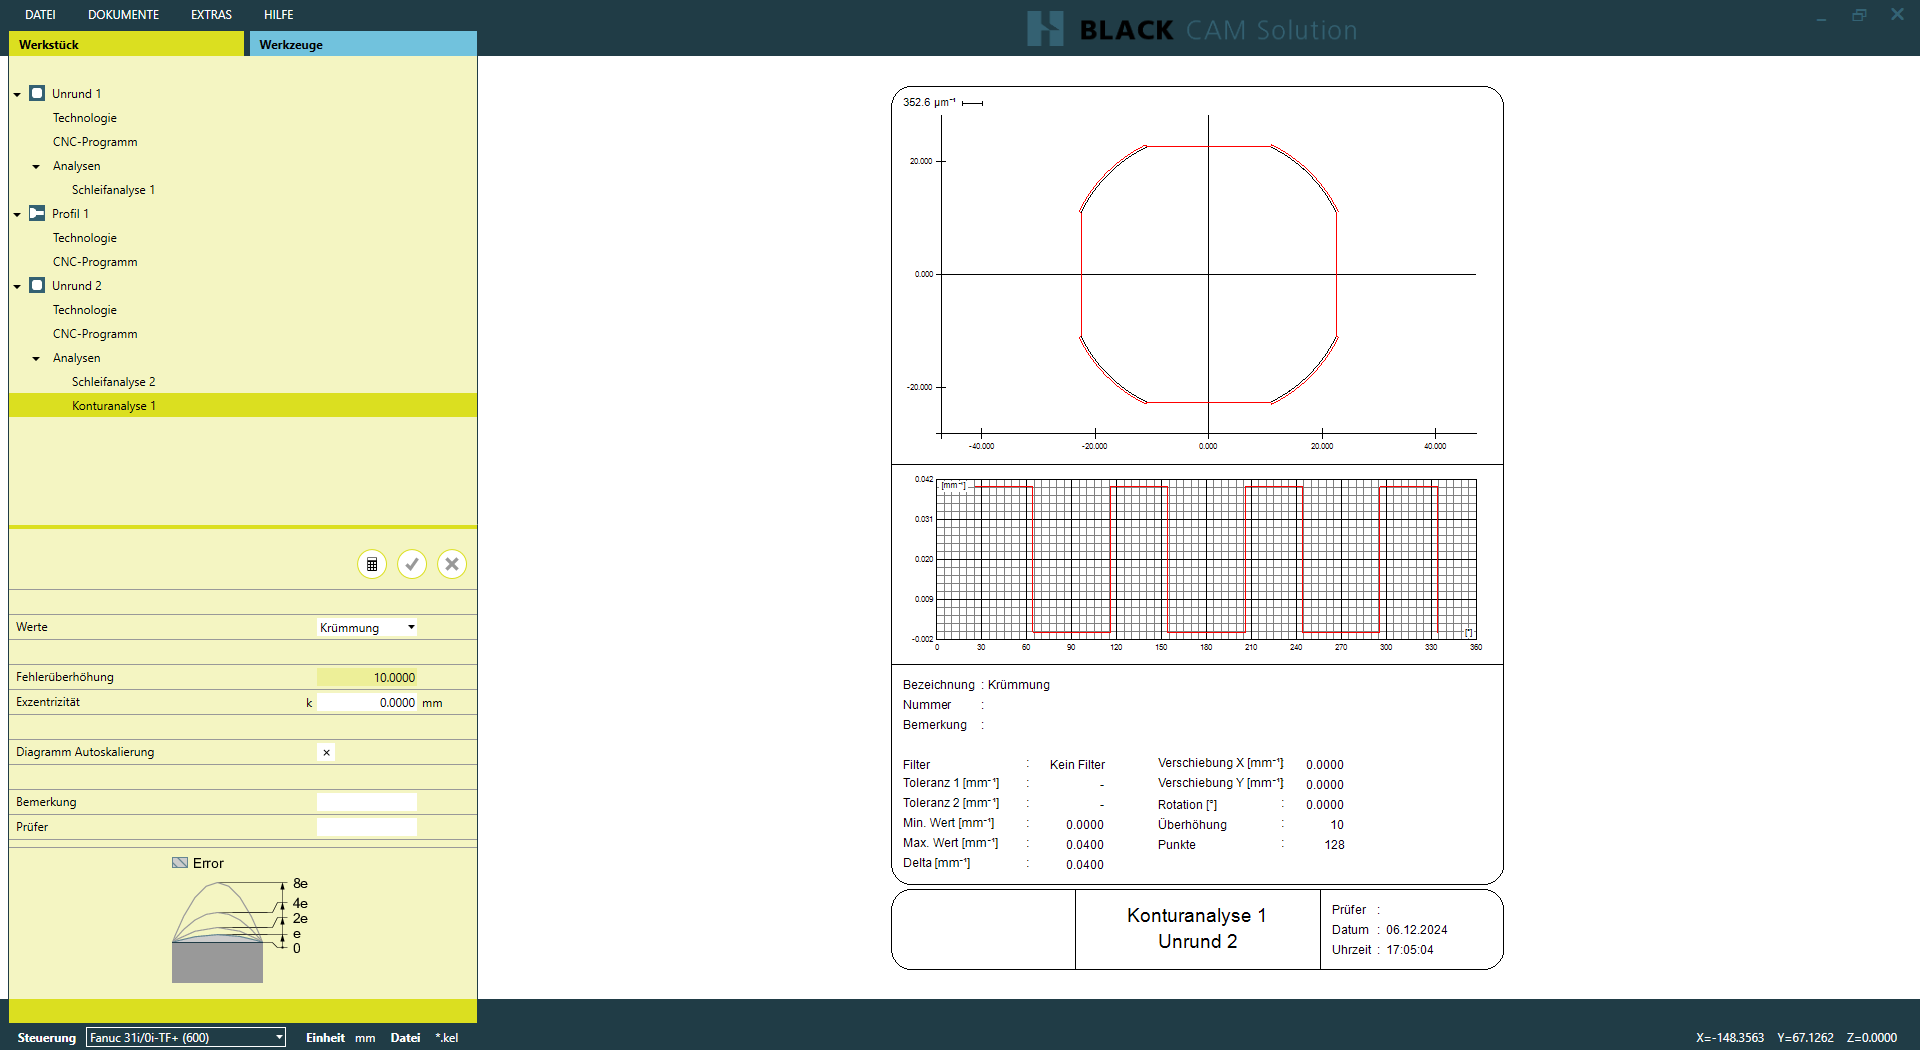This screenshot has width=1920, height=1050.
Task: Collapse the Unrund 1 tree node
Action: click(x=17, y=94)
